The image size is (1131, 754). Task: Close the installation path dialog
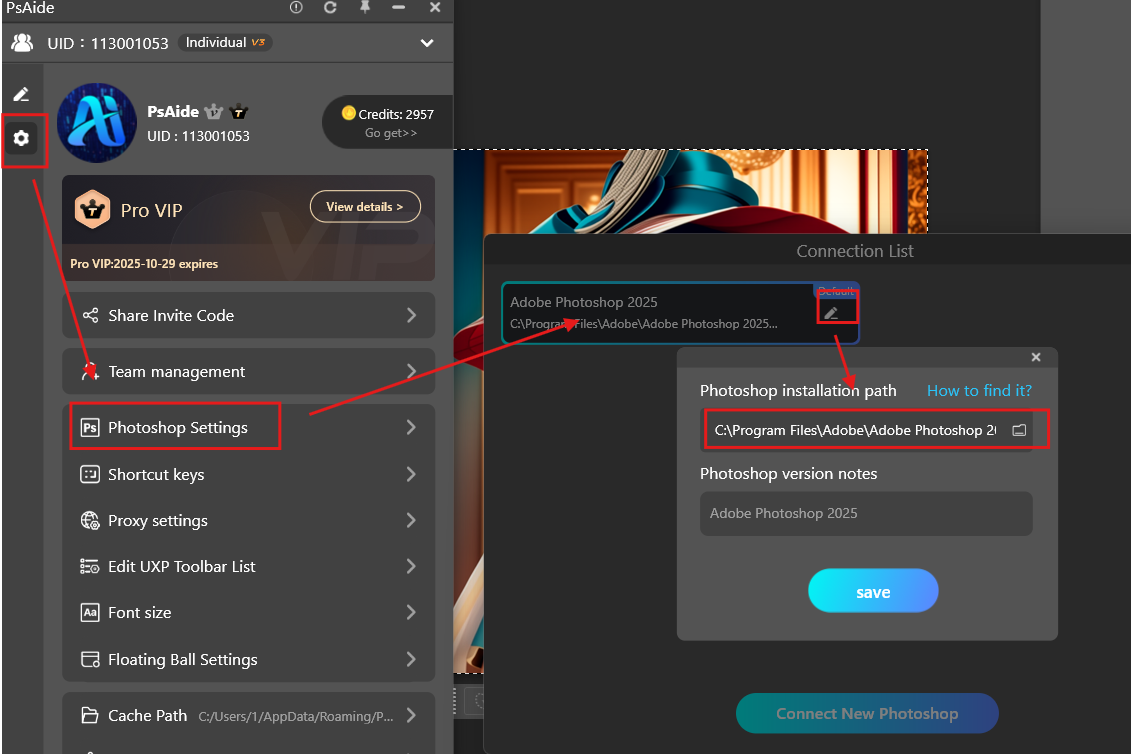coord(1036,357)
